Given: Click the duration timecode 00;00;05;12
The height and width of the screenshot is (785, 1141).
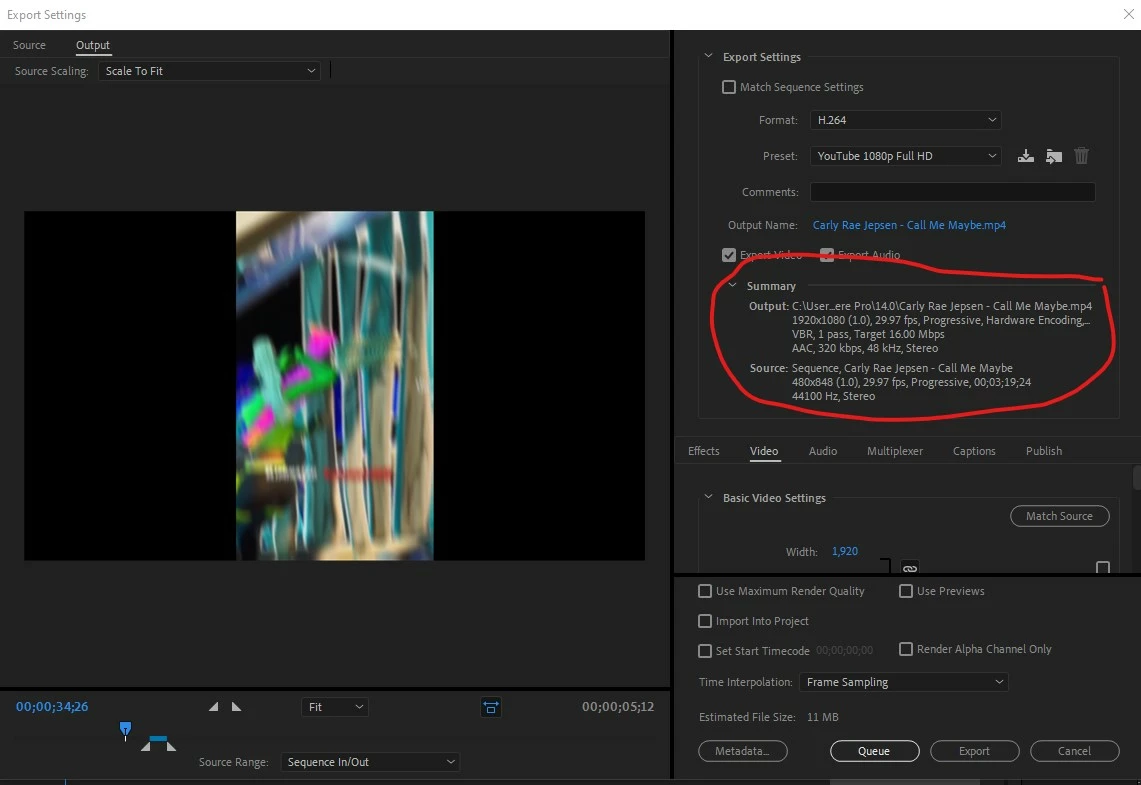Looking at the screenshot, I should coord(617,706).
